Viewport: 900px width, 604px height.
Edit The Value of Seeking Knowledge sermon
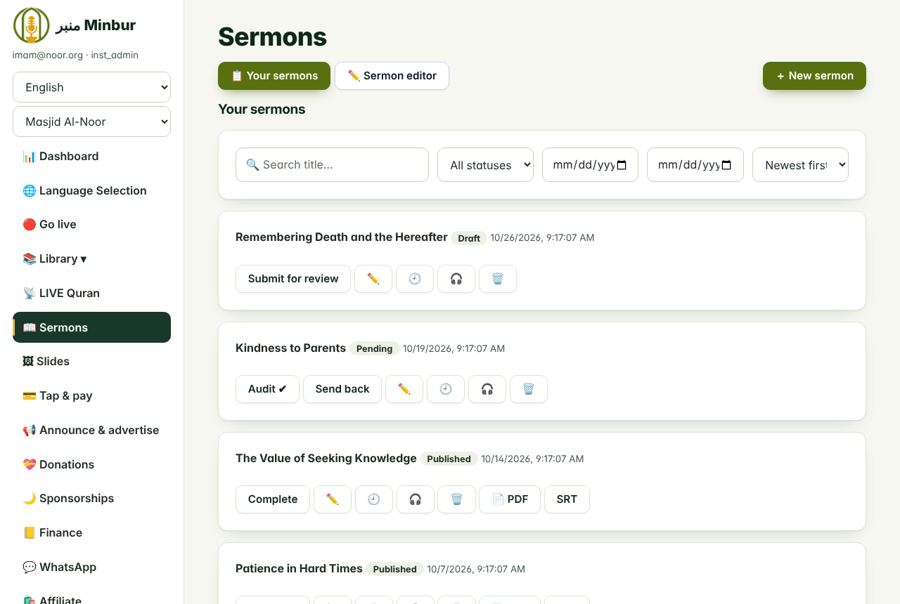[x=332, y=500]
